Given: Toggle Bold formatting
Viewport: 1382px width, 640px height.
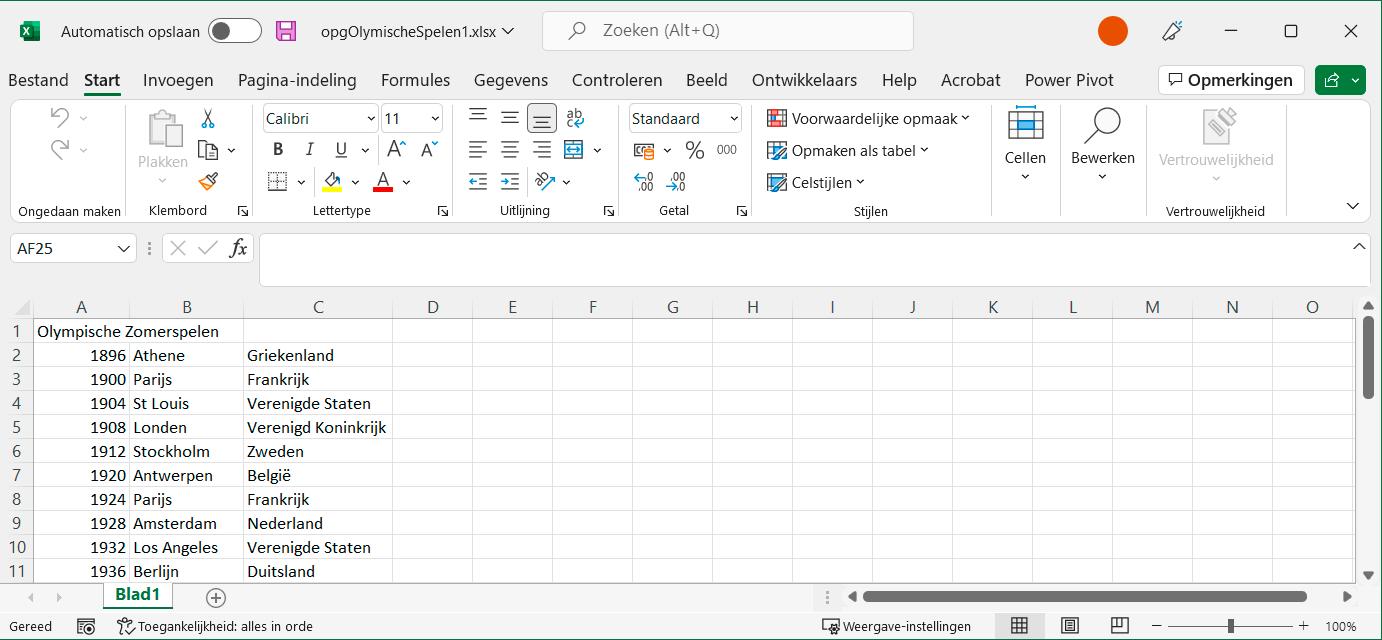Looking at the screenshot, I should click(x=278, y=150).
